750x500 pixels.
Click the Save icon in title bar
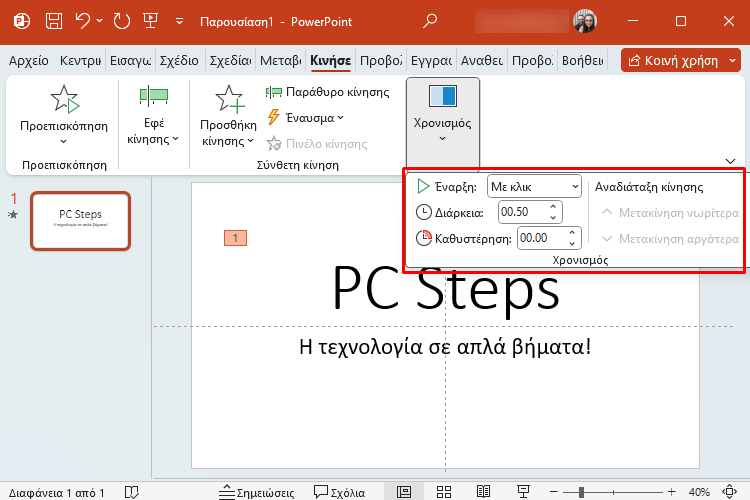54,21
